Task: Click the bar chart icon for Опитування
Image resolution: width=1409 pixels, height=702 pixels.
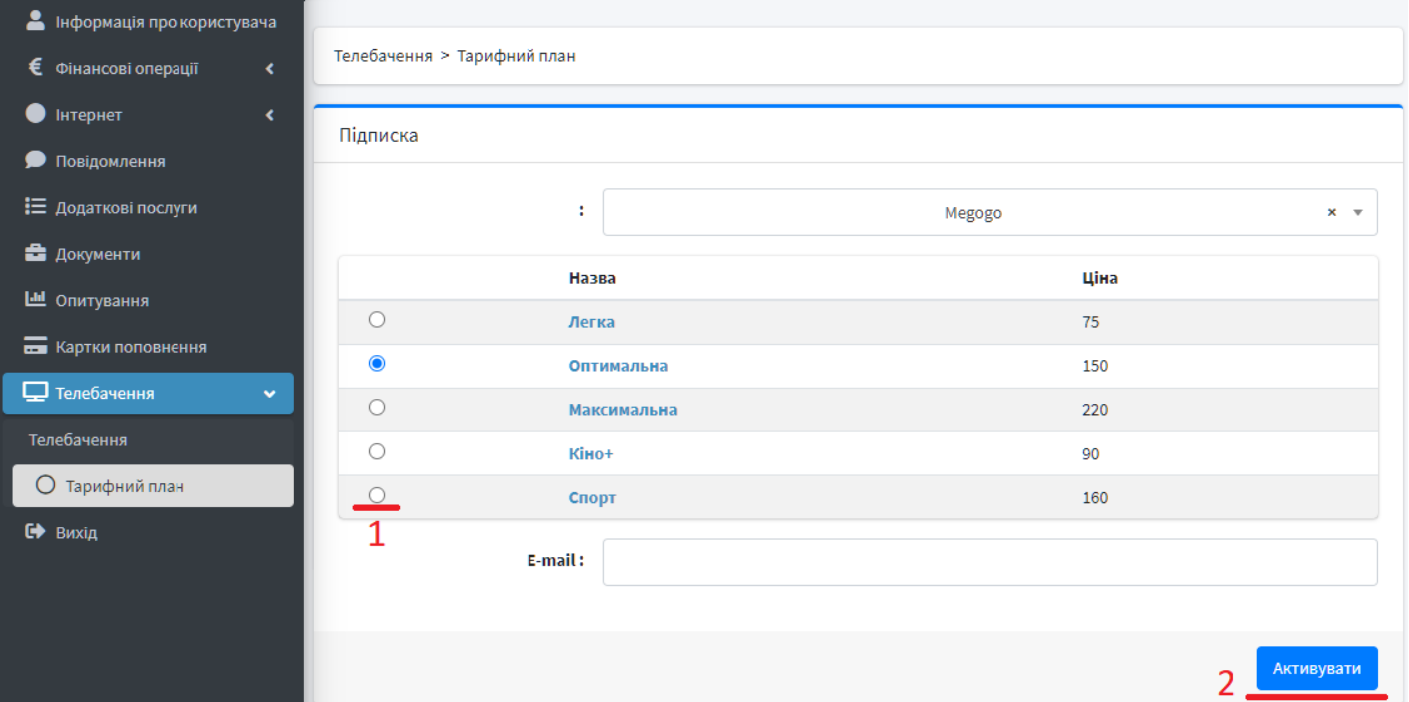Action: pyautogui.click(x=36, y=299)
